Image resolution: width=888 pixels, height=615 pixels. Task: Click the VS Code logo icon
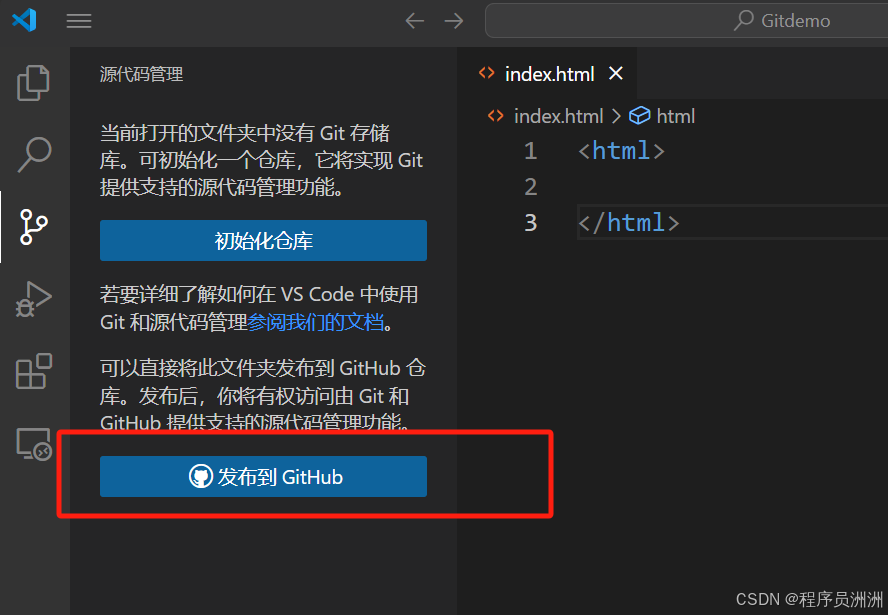(x=24, y=20)
